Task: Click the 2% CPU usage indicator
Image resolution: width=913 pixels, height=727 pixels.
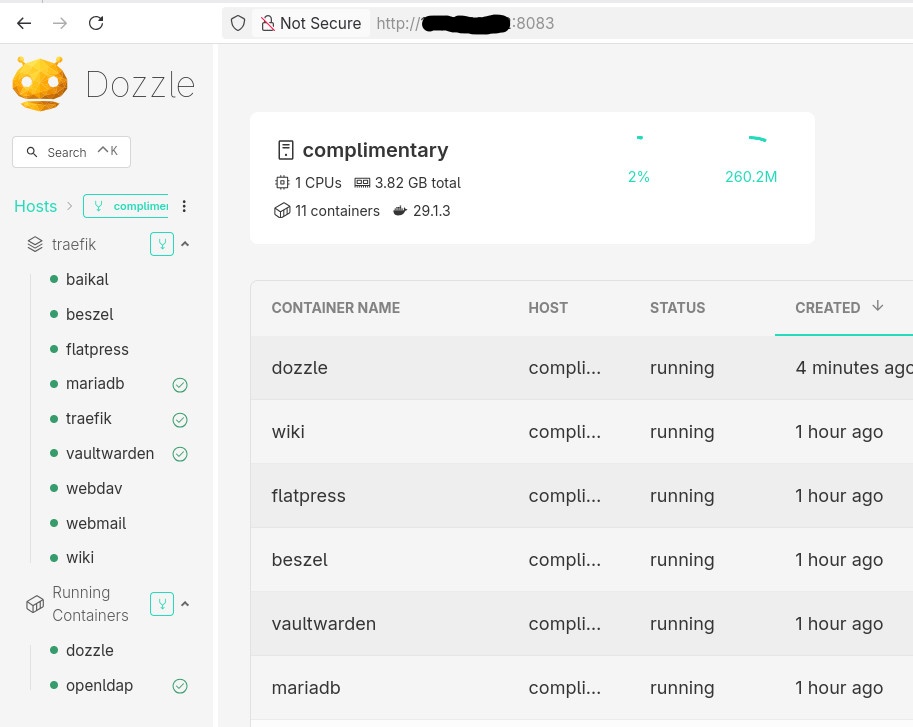Action: tap(638, 177)
